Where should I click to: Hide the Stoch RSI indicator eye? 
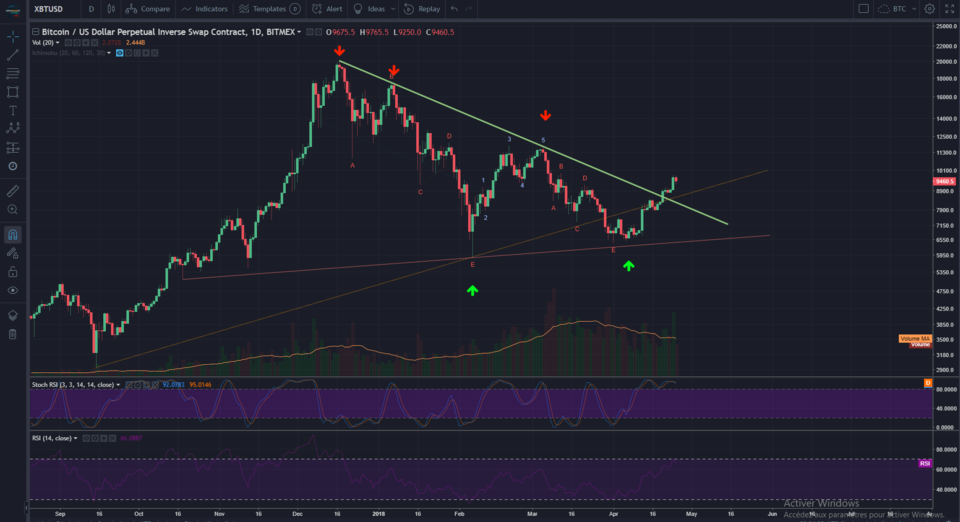point(130,385)
